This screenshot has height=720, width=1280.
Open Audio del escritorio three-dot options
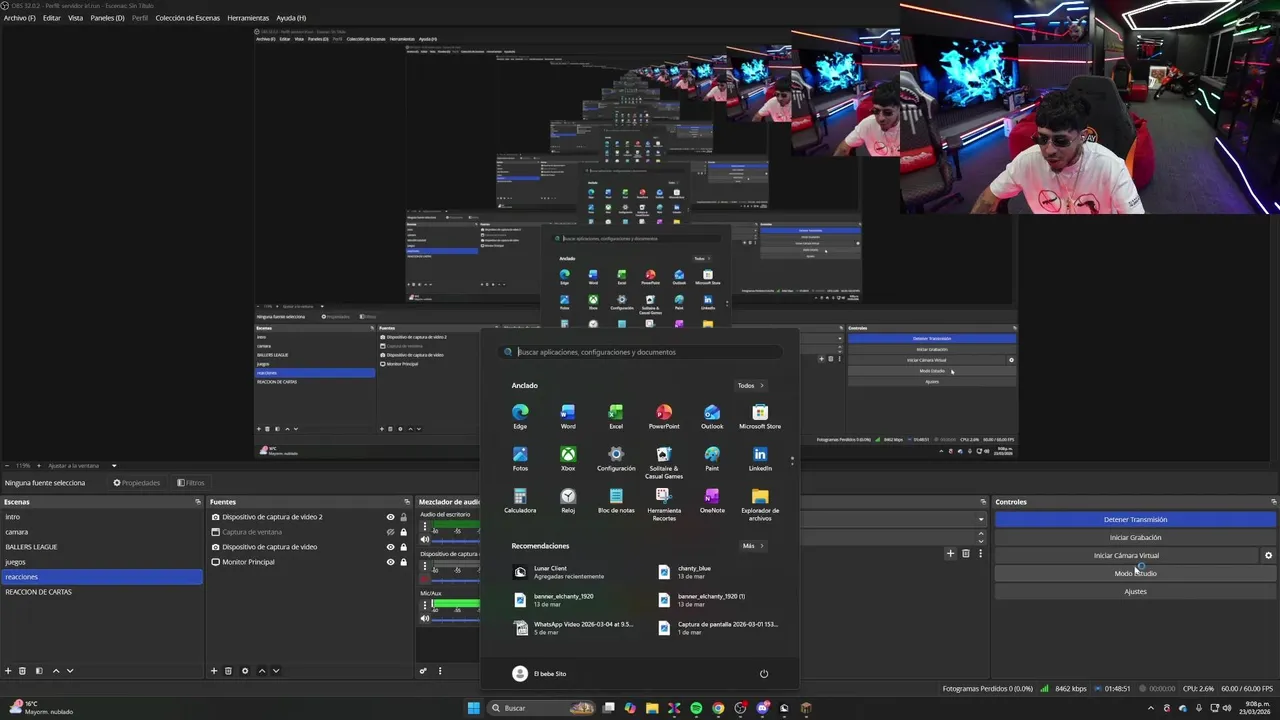coord(425,526)
